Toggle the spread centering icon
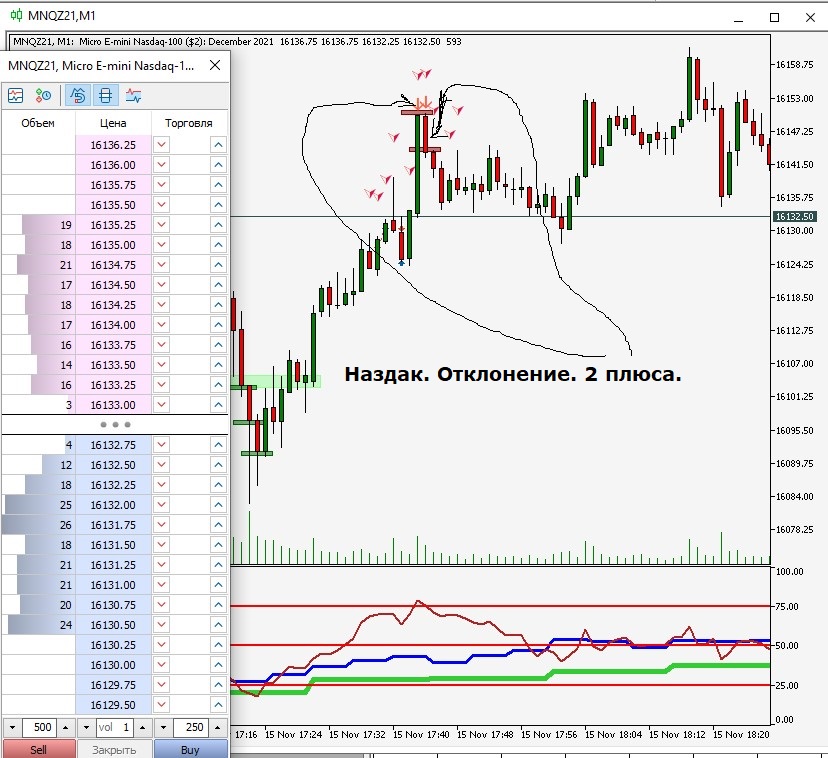This screenshot has width=828, height=758. click(78, 96)
